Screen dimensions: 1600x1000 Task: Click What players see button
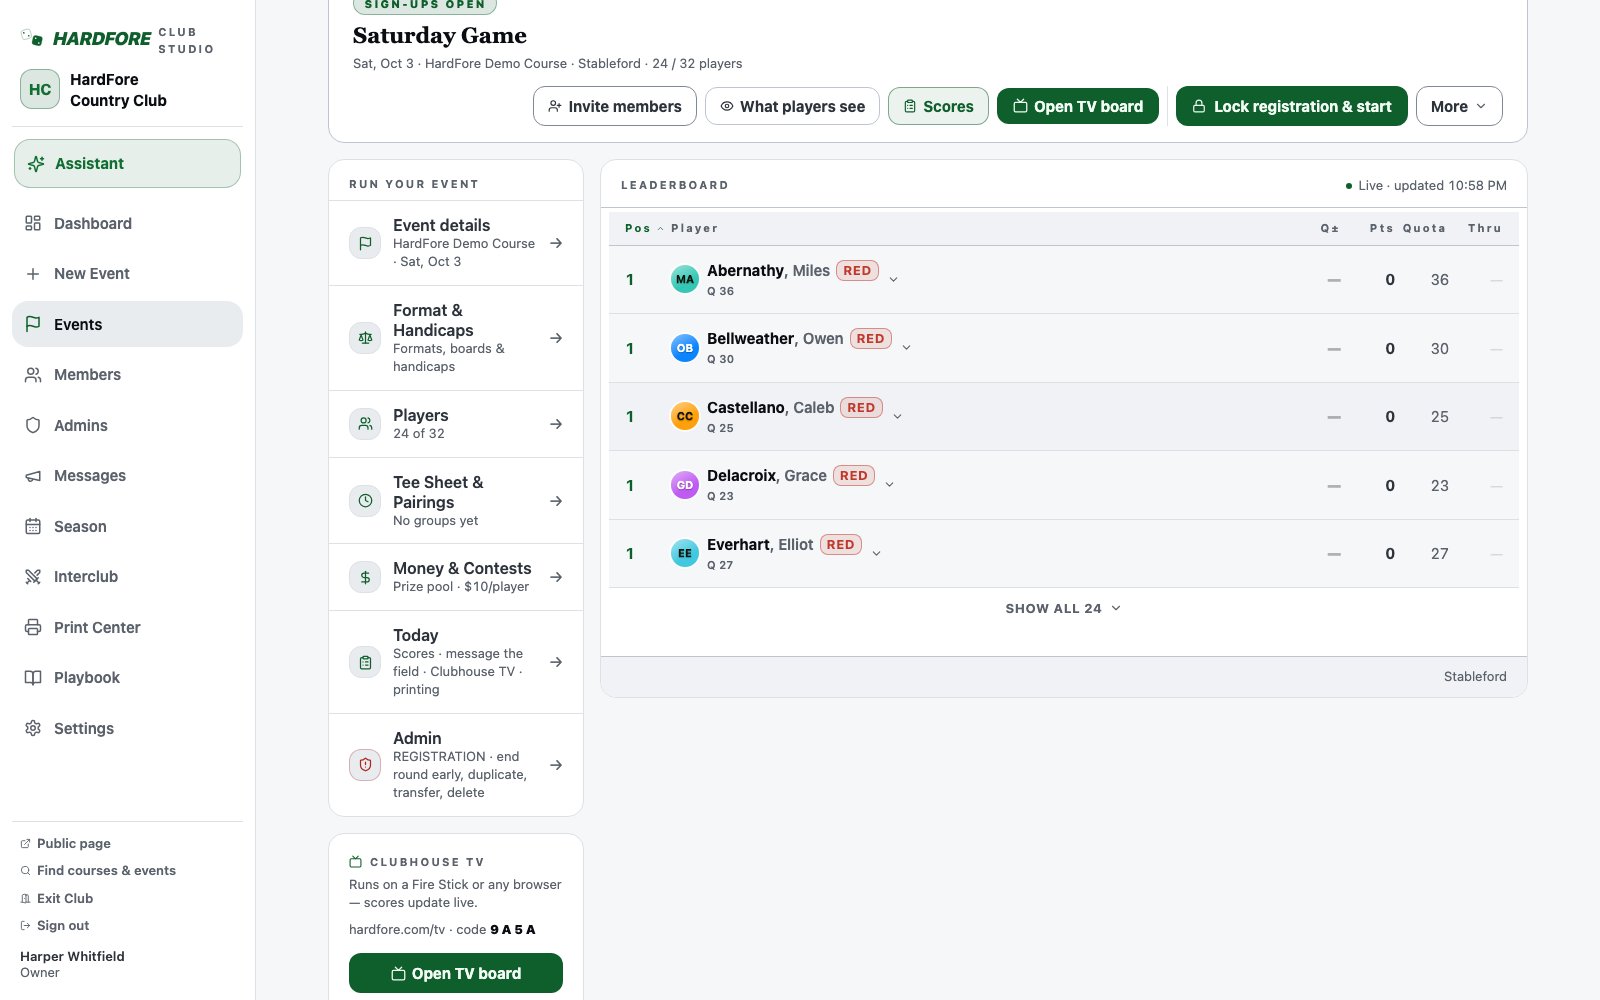[792, 106]
